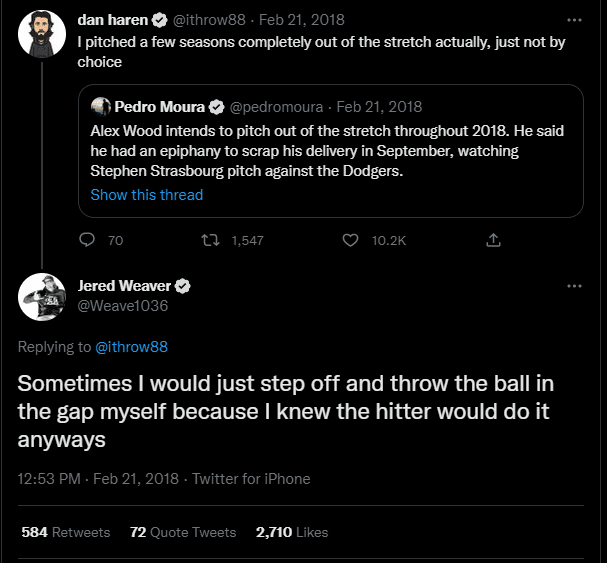The image size is (607, 563).
Task: Open Jered Weaver's profile name link
Action: click(x=124, y=286)
